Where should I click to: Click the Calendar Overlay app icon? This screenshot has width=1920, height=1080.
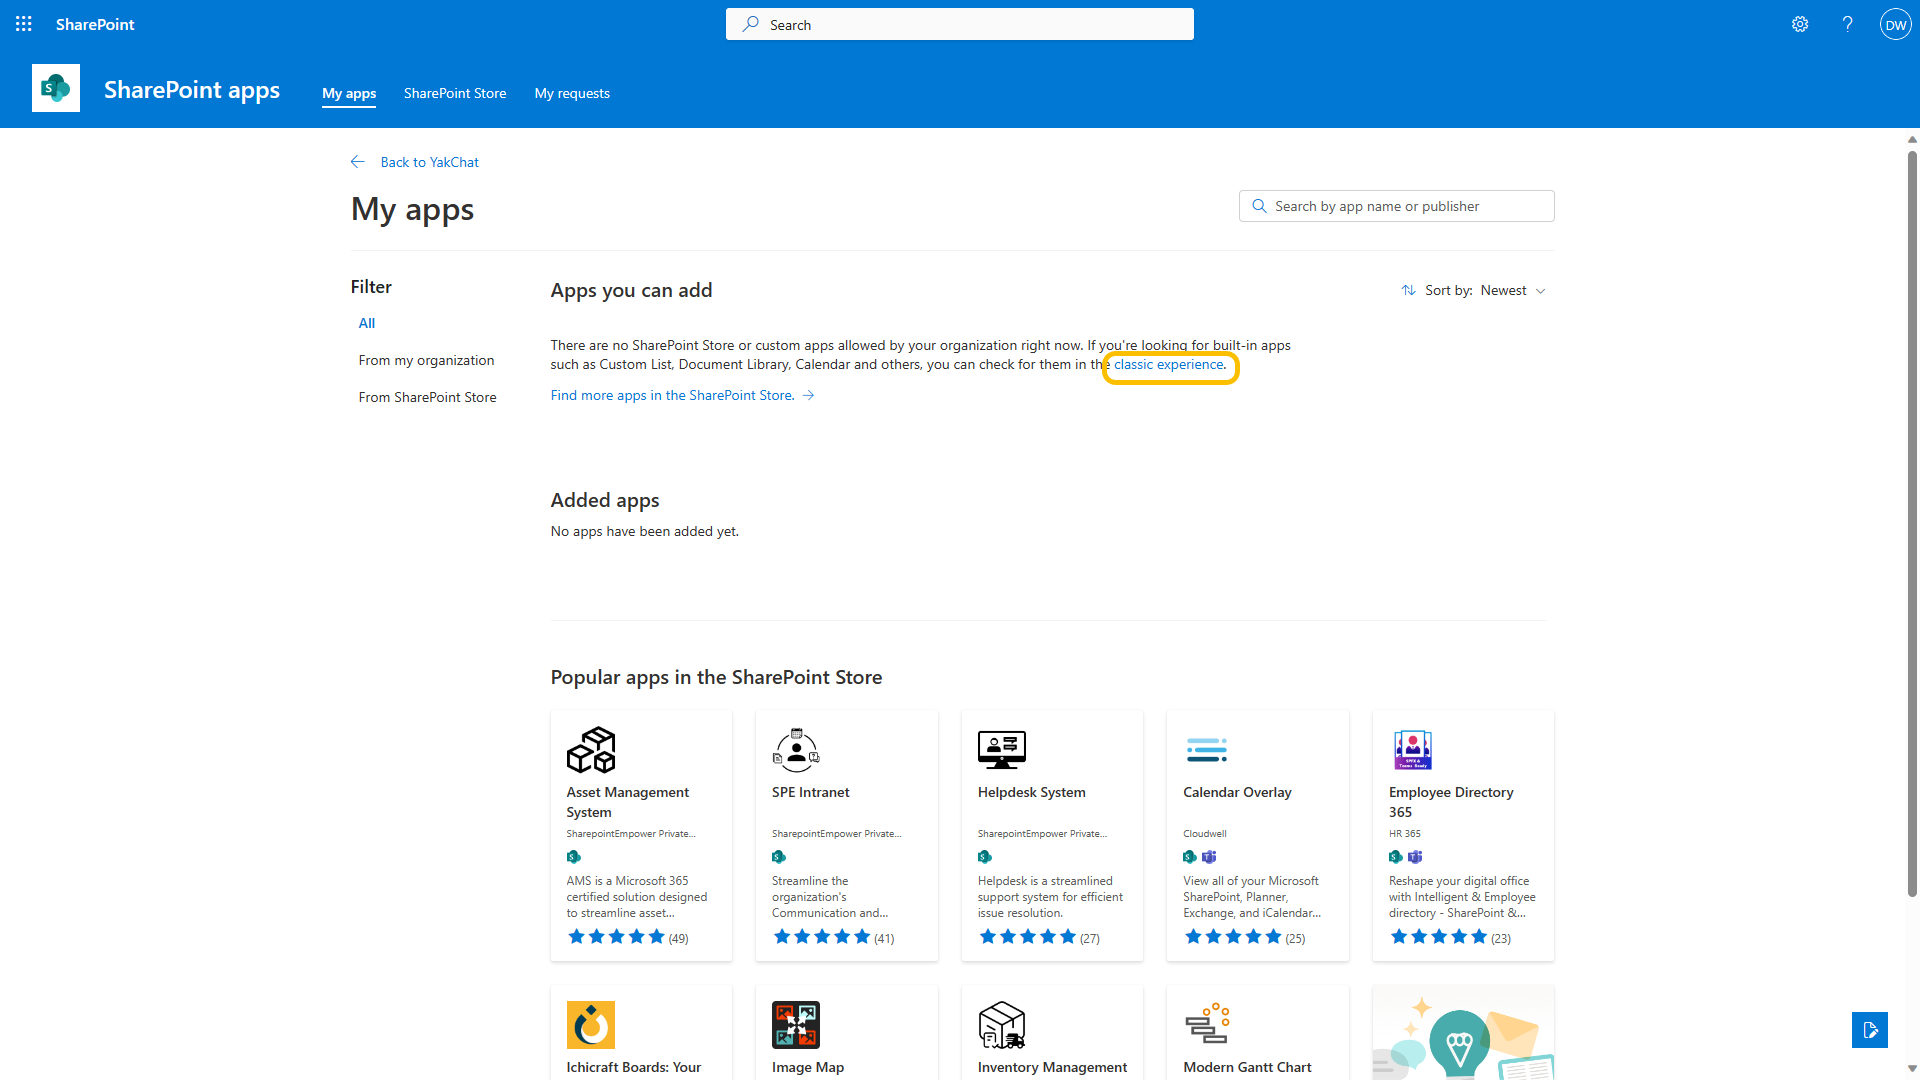coord(1206,750)
